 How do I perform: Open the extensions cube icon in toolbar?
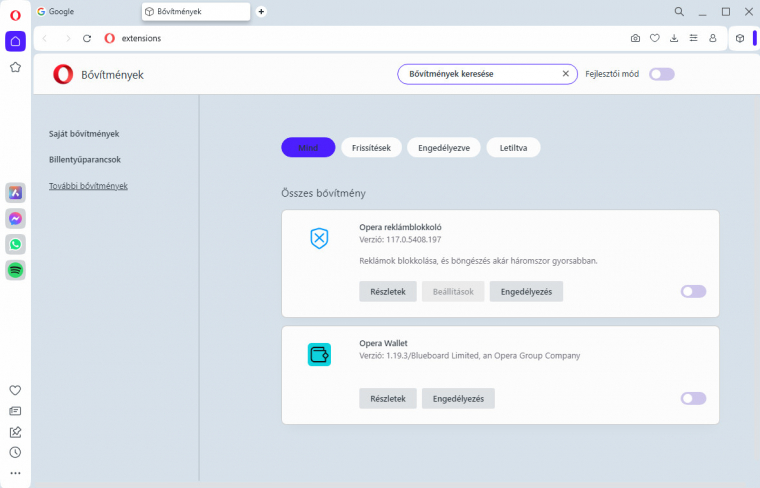coord(740,38)
